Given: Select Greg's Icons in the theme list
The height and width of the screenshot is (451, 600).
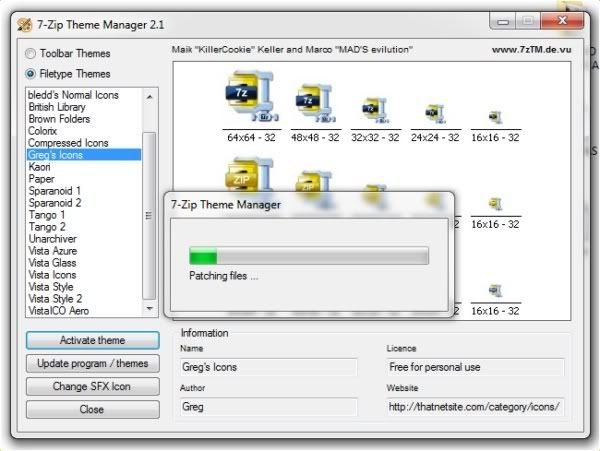Looking at the screenshot, I should (84, 155).
